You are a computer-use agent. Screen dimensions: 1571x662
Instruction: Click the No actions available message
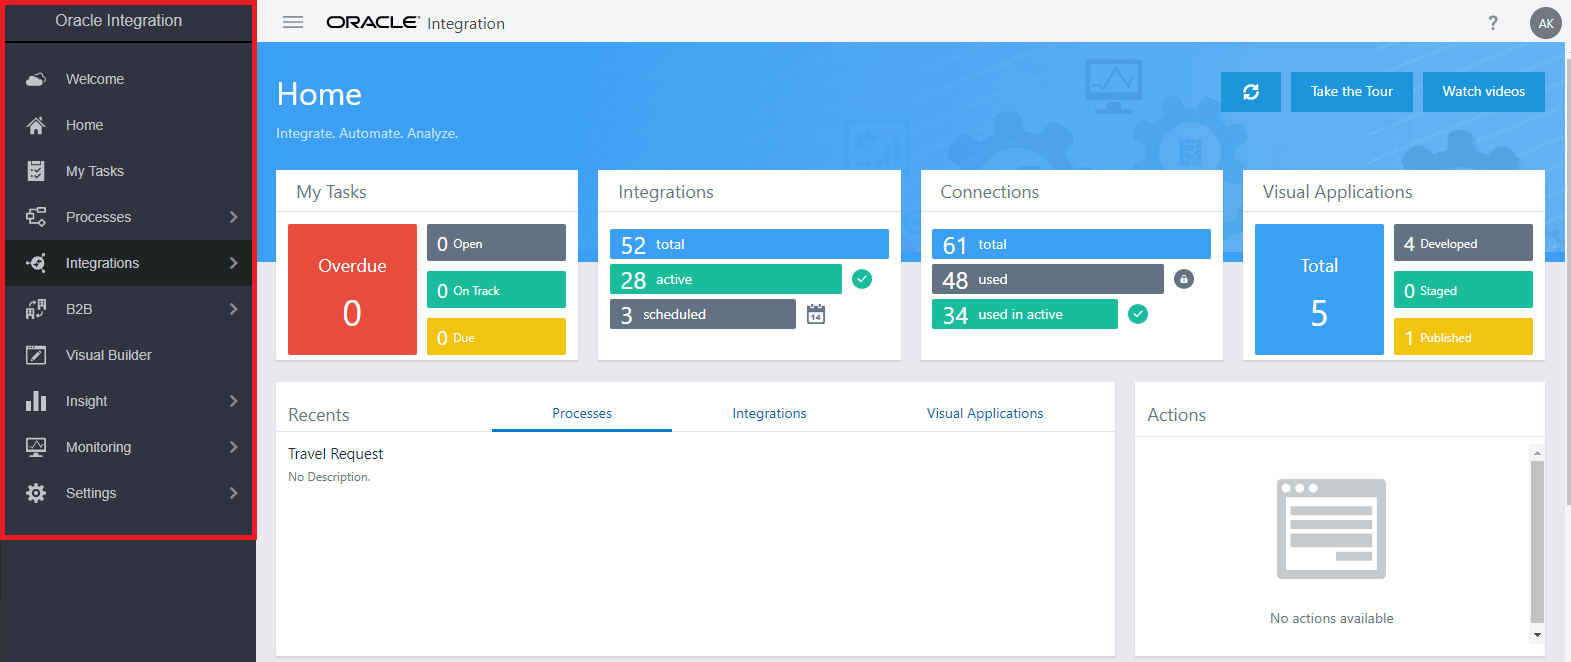(x=1331, y=618)
